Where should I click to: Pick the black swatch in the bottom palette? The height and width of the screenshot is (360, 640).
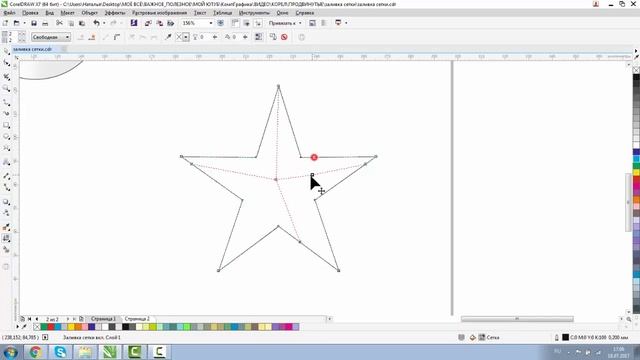coord(126,327)
